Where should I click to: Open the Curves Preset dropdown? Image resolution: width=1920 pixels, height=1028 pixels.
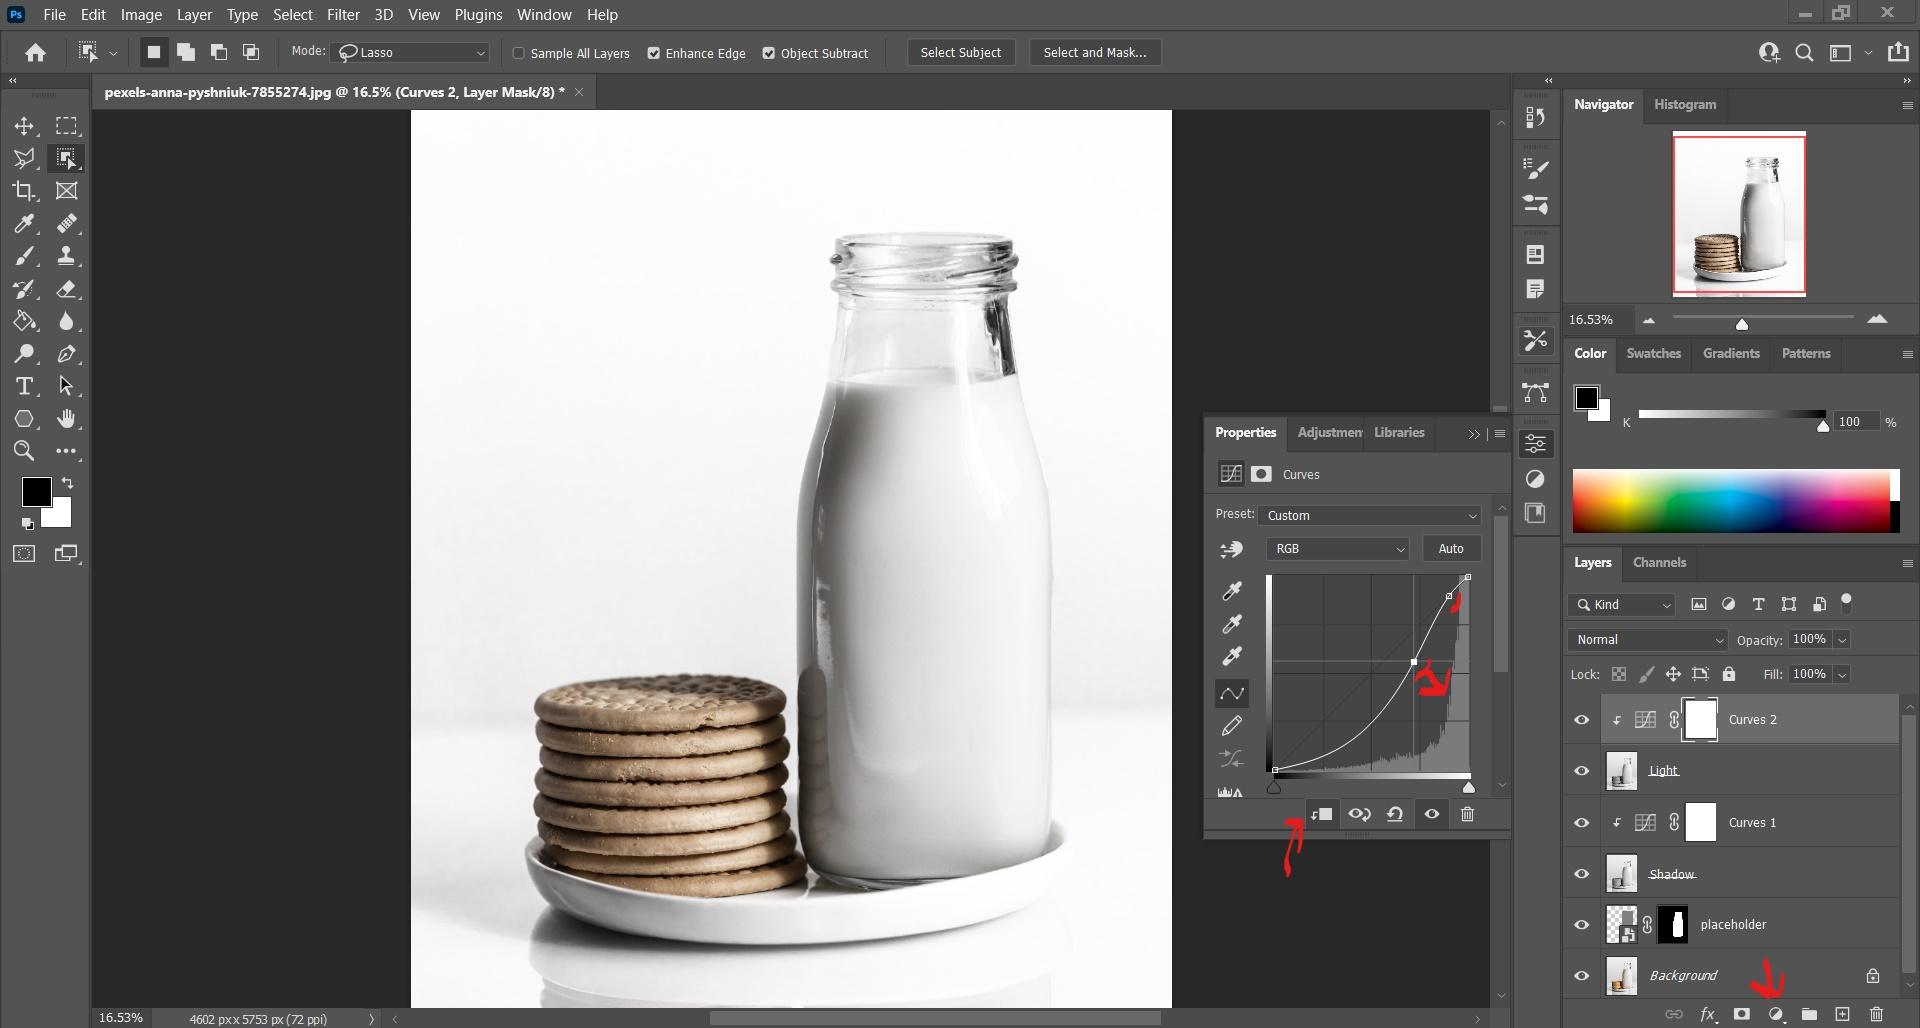[x=1369, y=515]
